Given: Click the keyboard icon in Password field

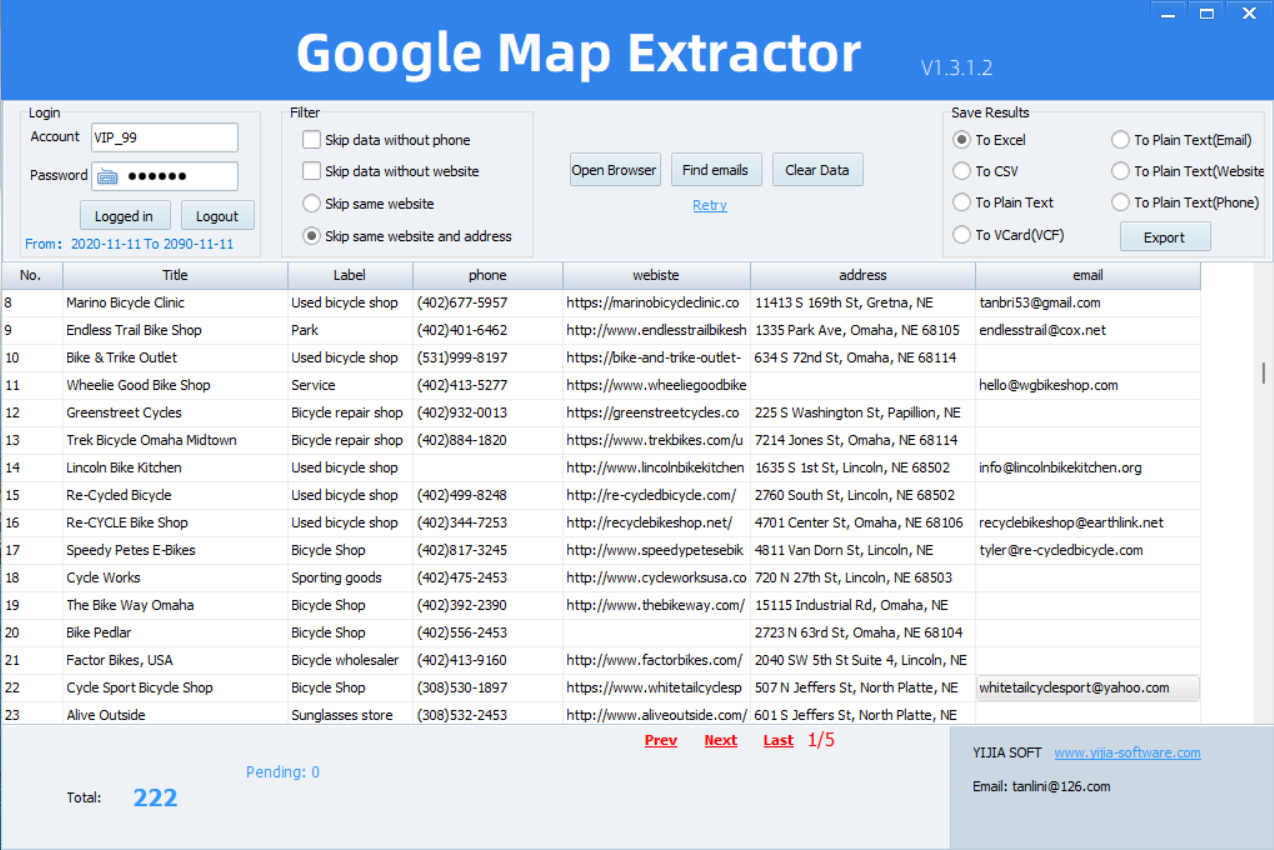Looking at the screenshot, I should click(x=107, y=176).
